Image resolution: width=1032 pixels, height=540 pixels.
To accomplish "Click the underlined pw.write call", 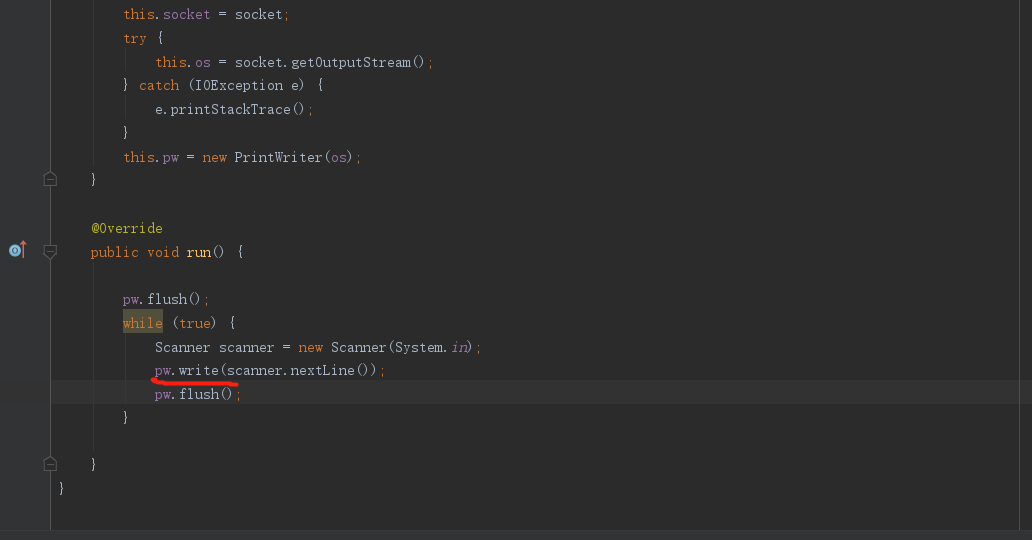I will point(187,370).
